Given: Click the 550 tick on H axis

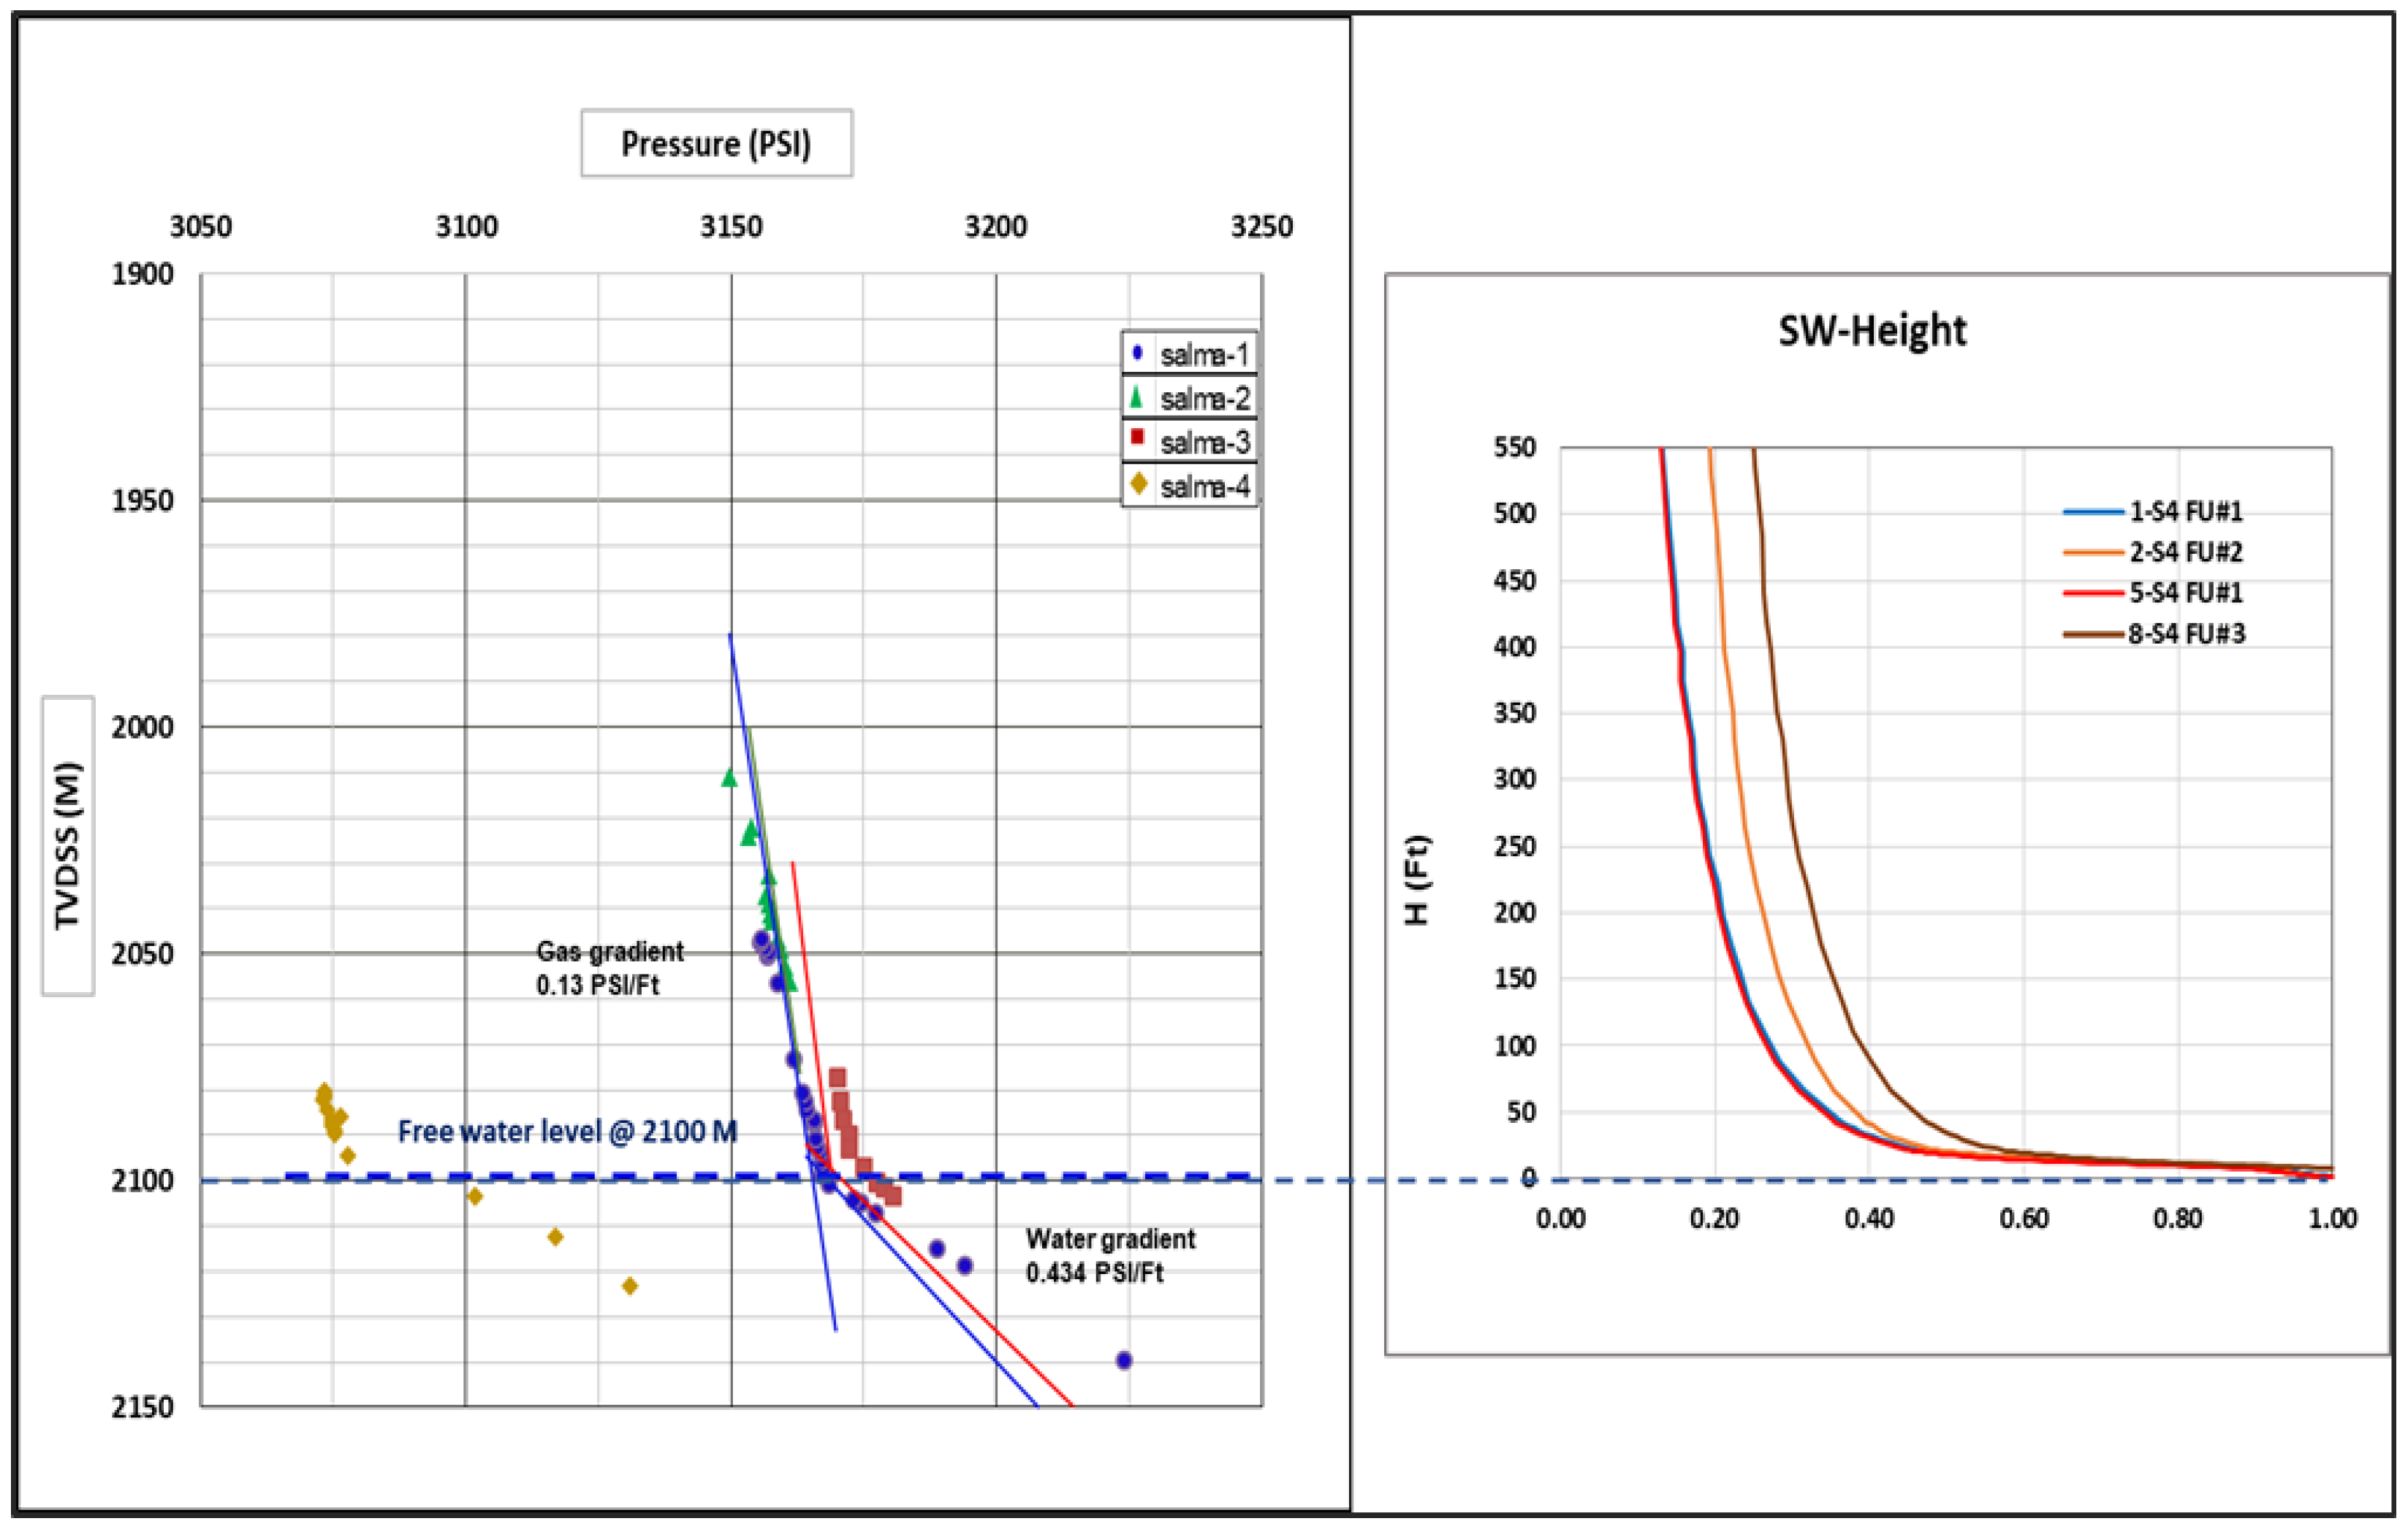Looking at the screenshot, I should pyautogui.click(x=1514, y=447).
